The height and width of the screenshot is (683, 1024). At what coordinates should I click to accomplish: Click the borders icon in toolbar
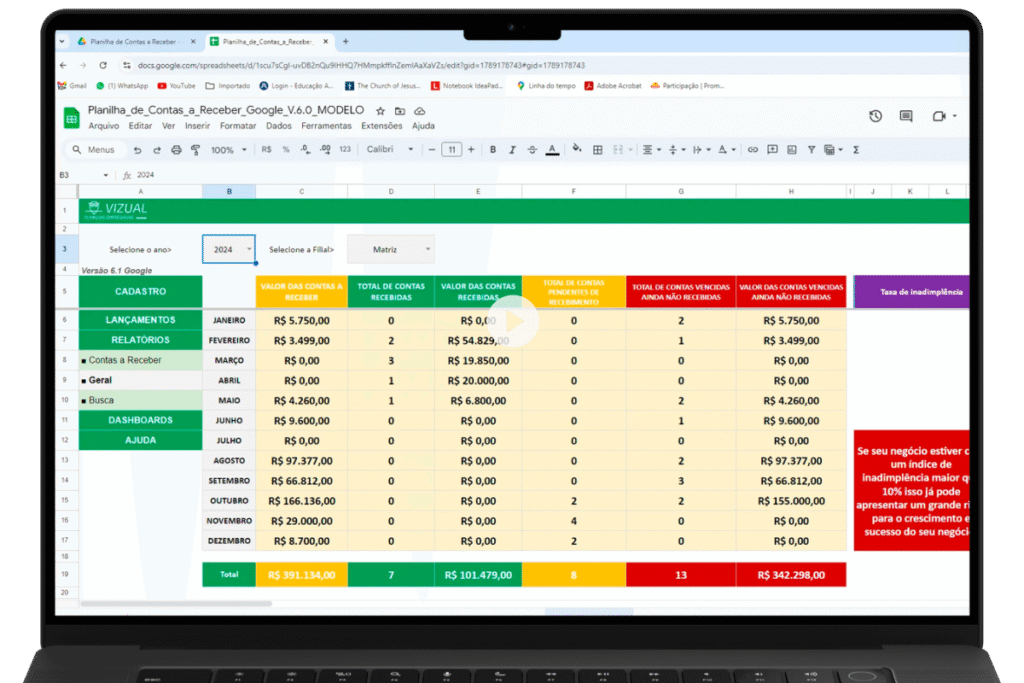tap(598, 150)
